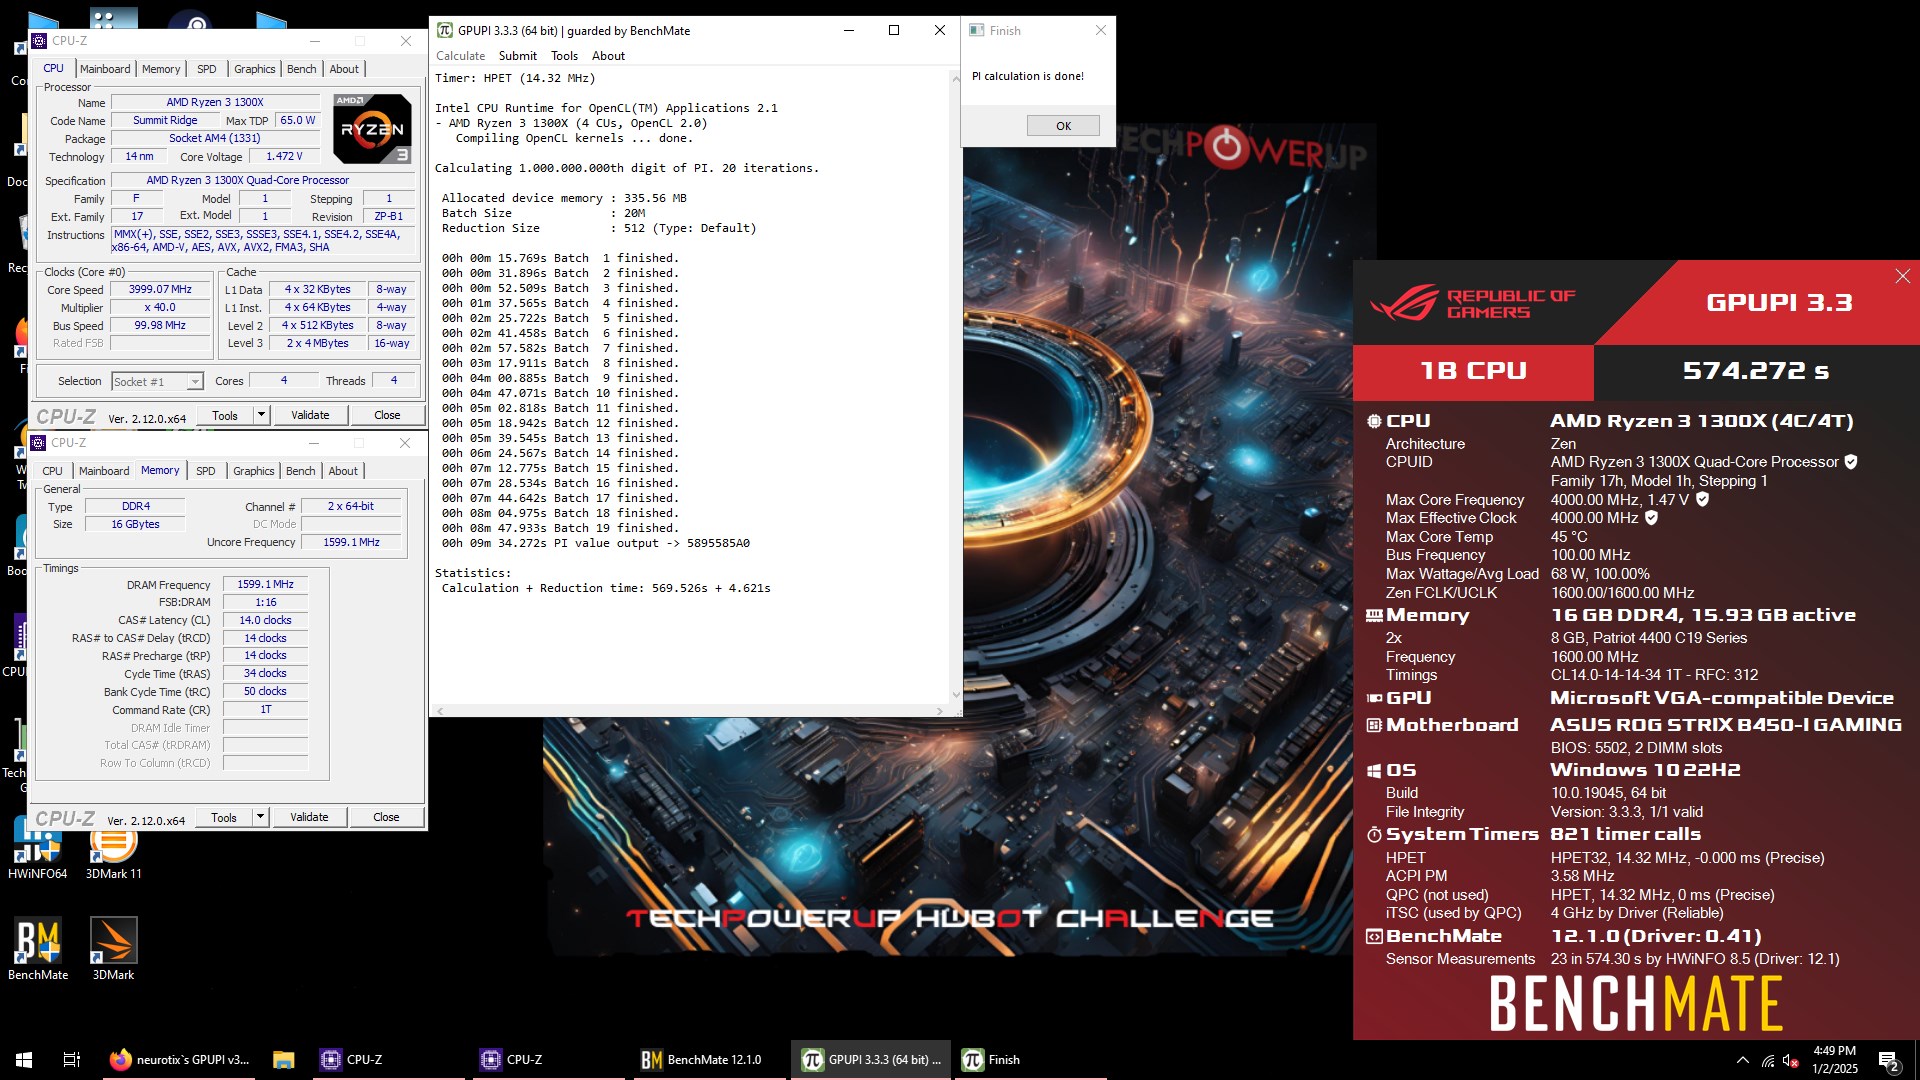
Task: Open File Explorer from the taskbar
Action: [283, 1060]
